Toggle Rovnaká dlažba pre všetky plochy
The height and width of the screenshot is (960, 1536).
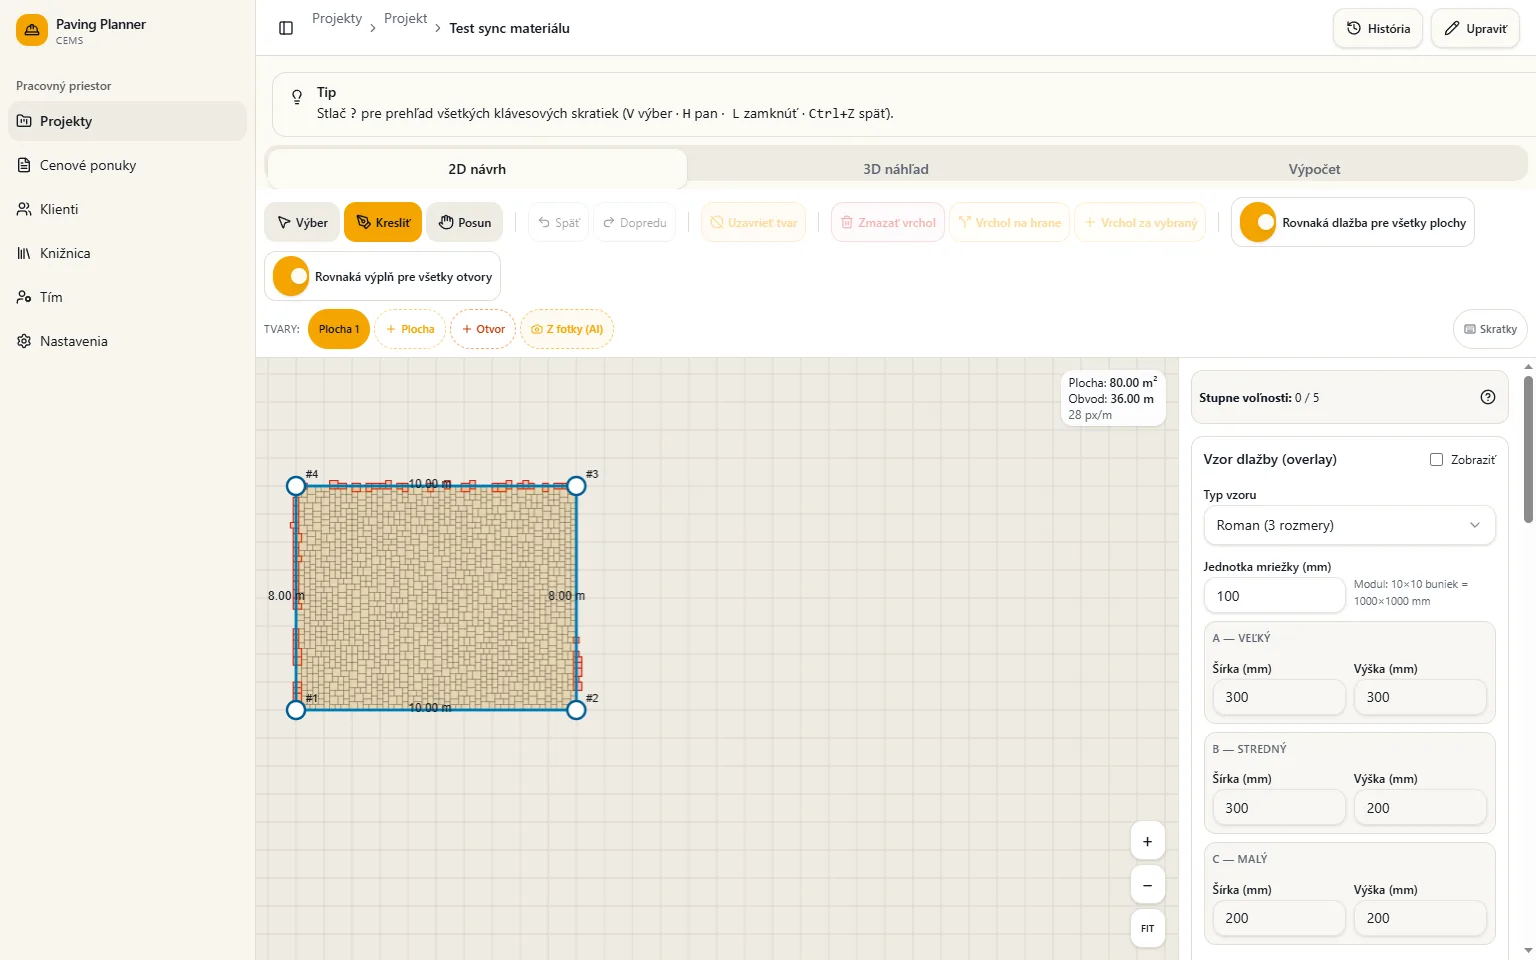[x=1258, y=222]
